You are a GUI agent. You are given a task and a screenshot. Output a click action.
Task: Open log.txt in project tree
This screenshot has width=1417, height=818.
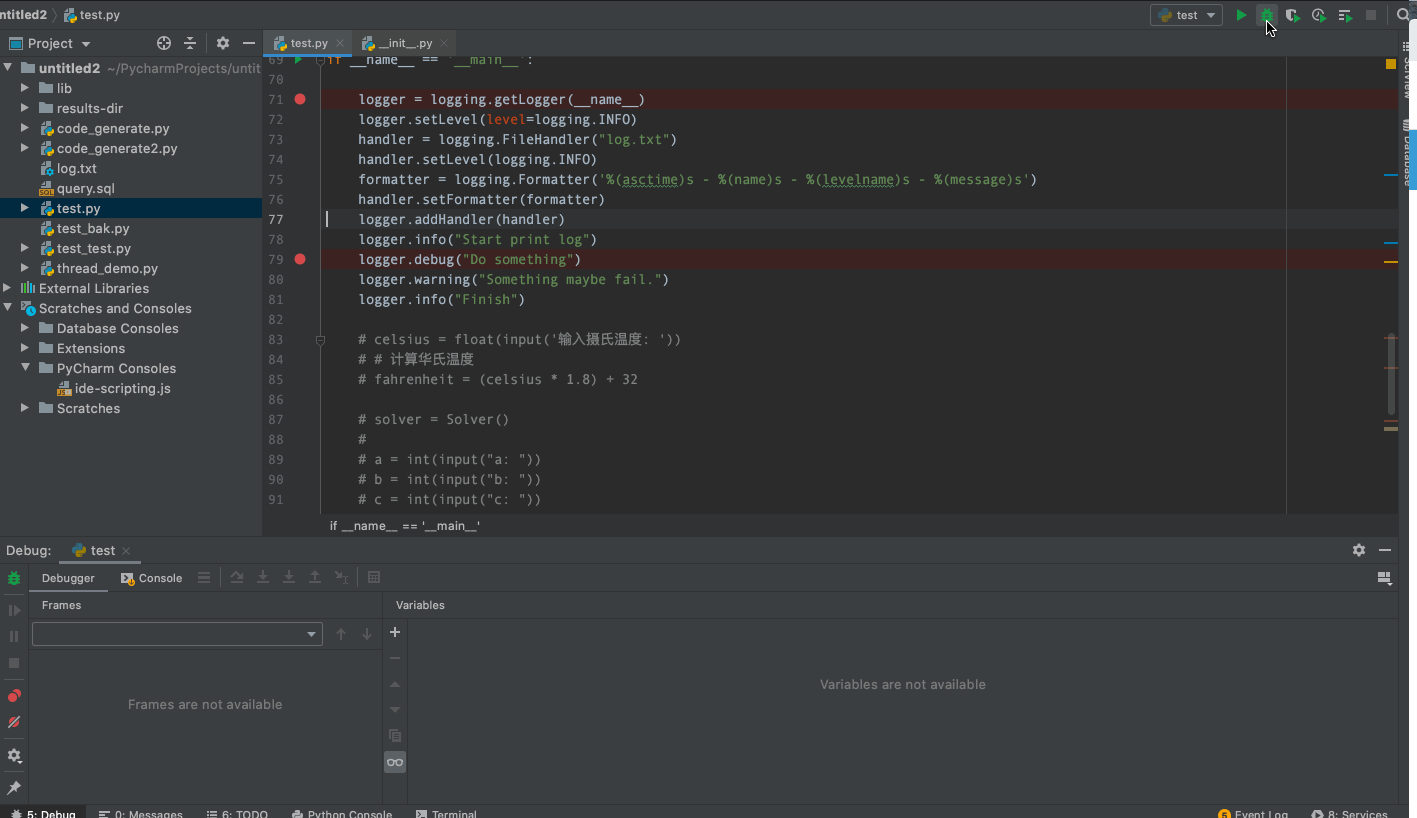coord(77,168)
